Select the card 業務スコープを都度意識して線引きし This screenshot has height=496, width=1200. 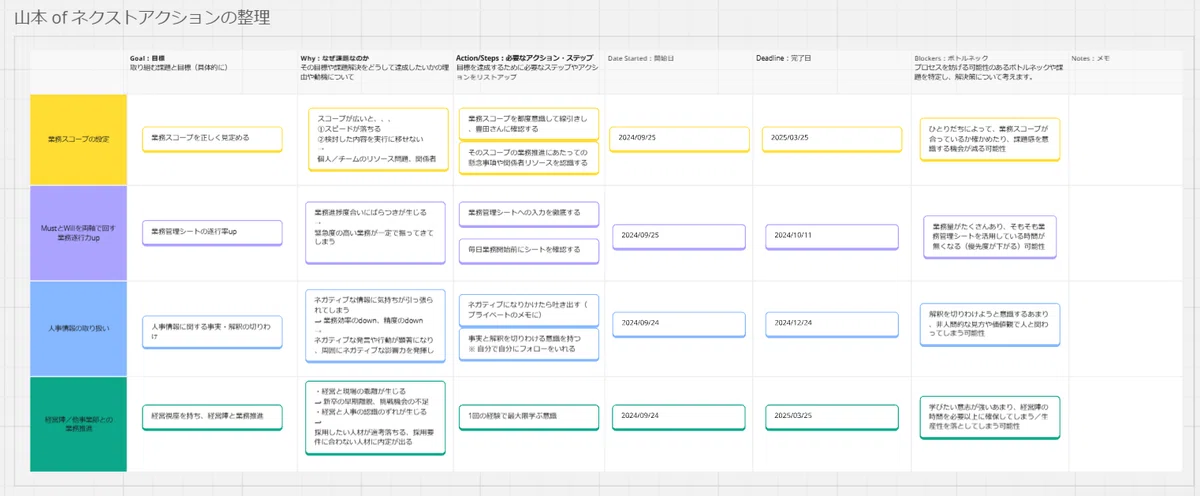coord(529,123)
